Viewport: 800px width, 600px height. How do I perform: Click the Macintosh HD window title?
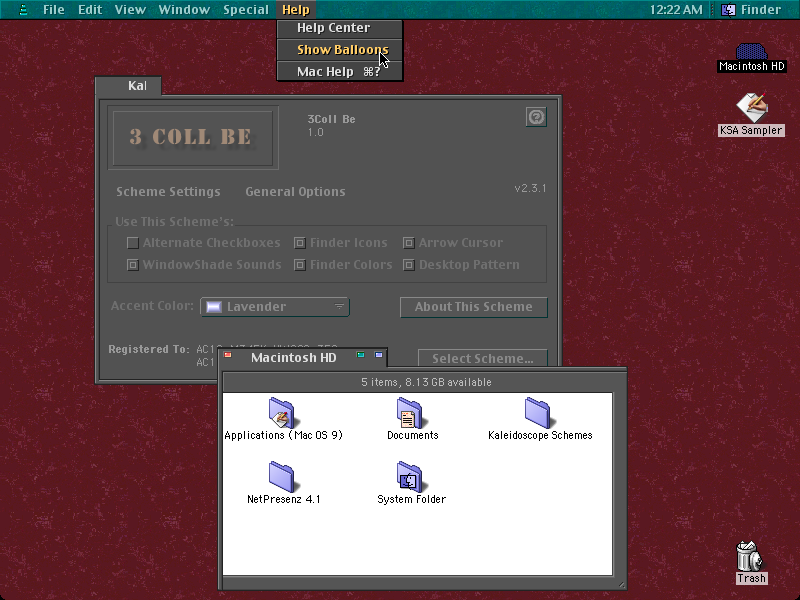(x=293, y=358)
